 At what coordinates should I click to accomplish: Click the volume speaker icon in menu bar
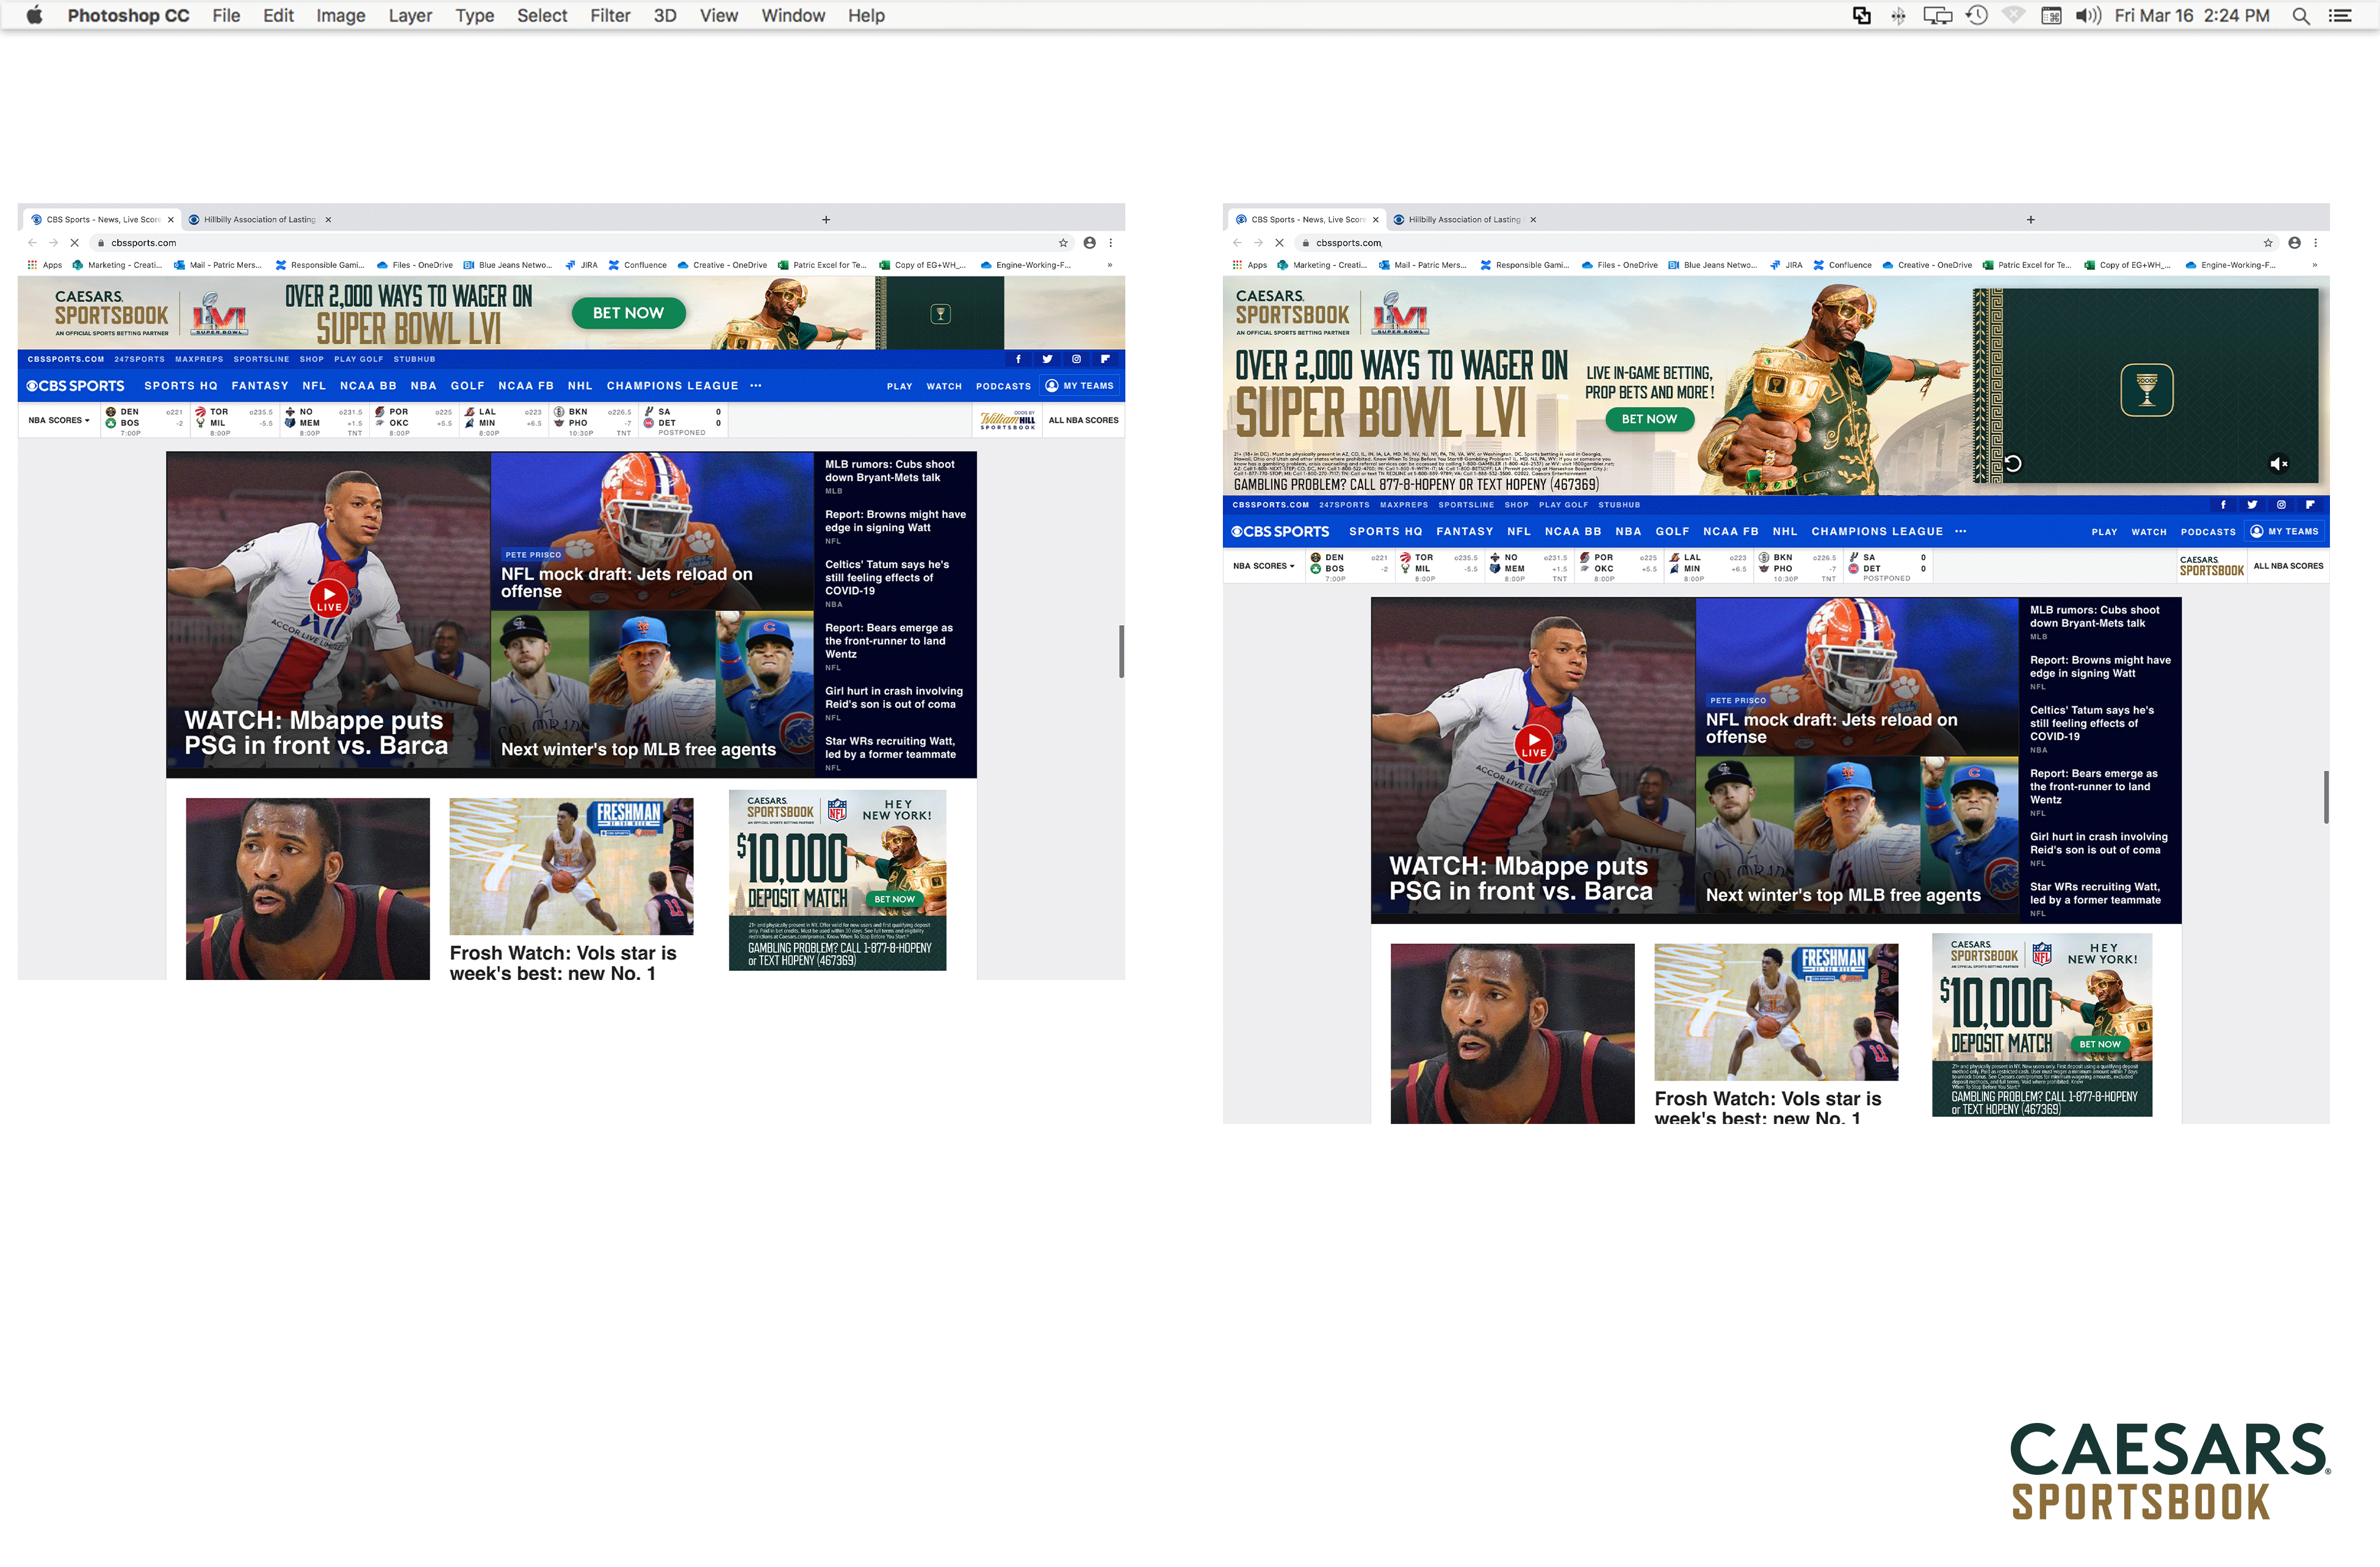(x=2088, y=15)
